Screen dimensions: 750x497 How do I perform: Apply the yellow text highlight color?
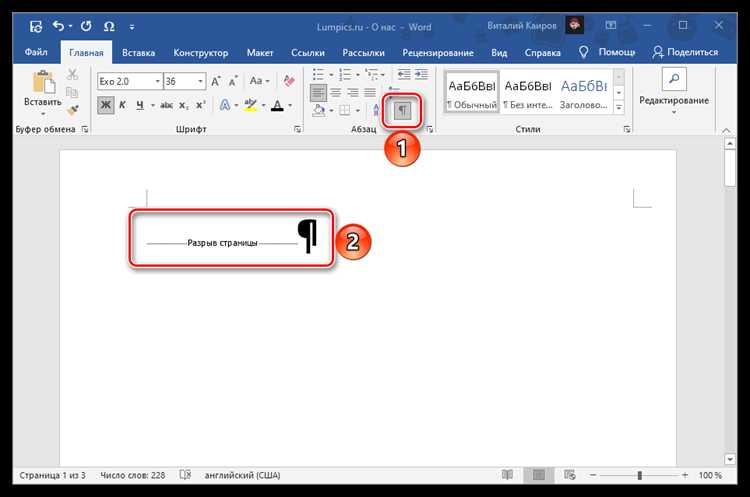(x=250, y=105)
